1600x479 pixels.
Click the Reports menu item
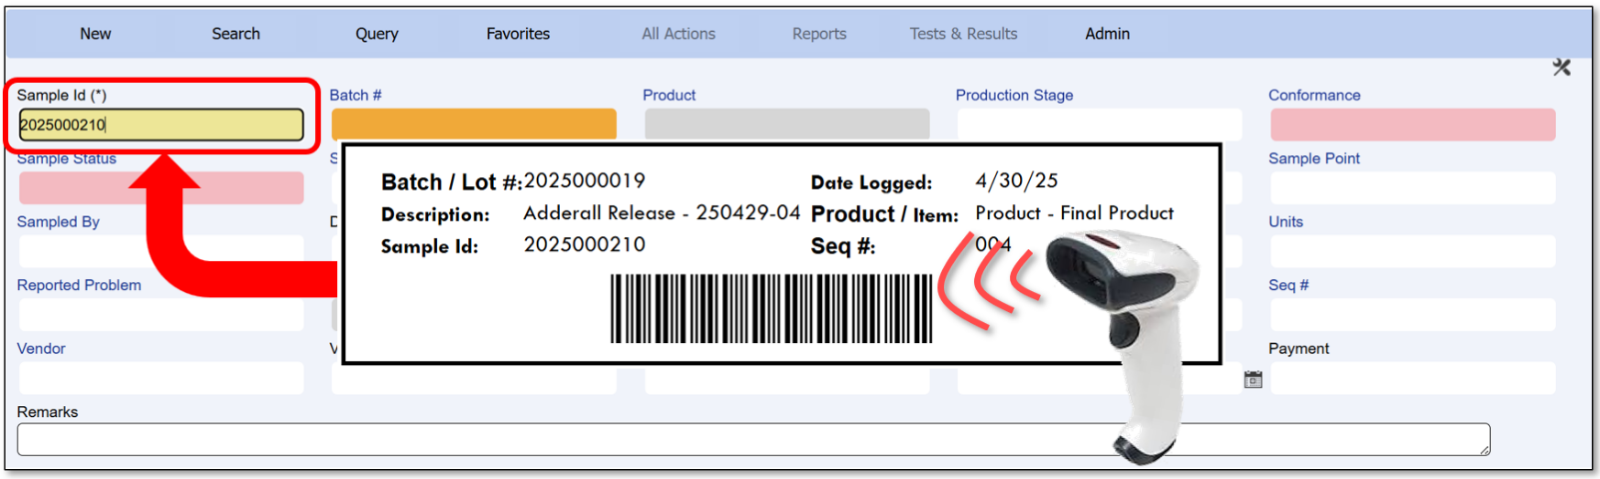point(819,34)
